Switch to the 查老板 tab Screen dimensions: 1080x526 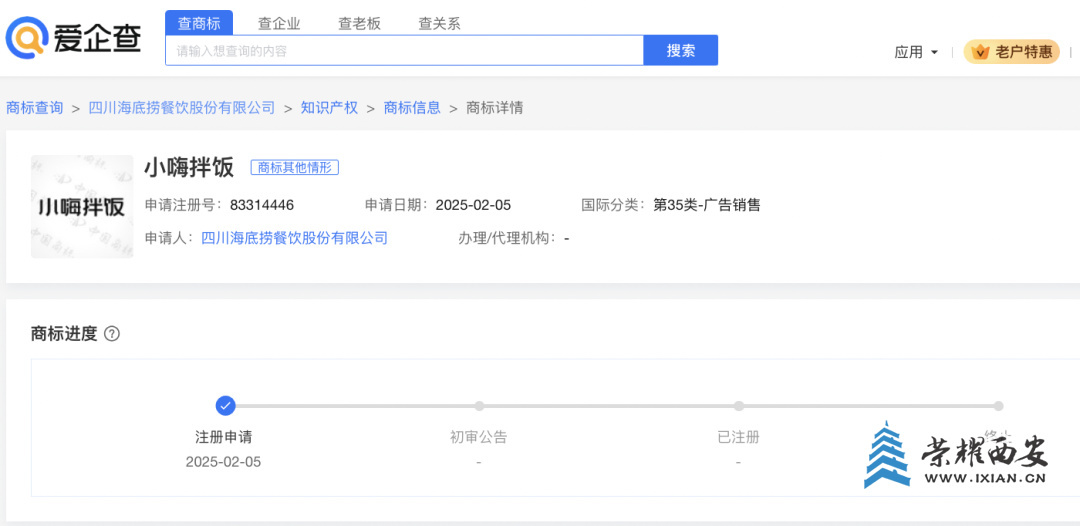pyautogui.click(x=359, y=23)
